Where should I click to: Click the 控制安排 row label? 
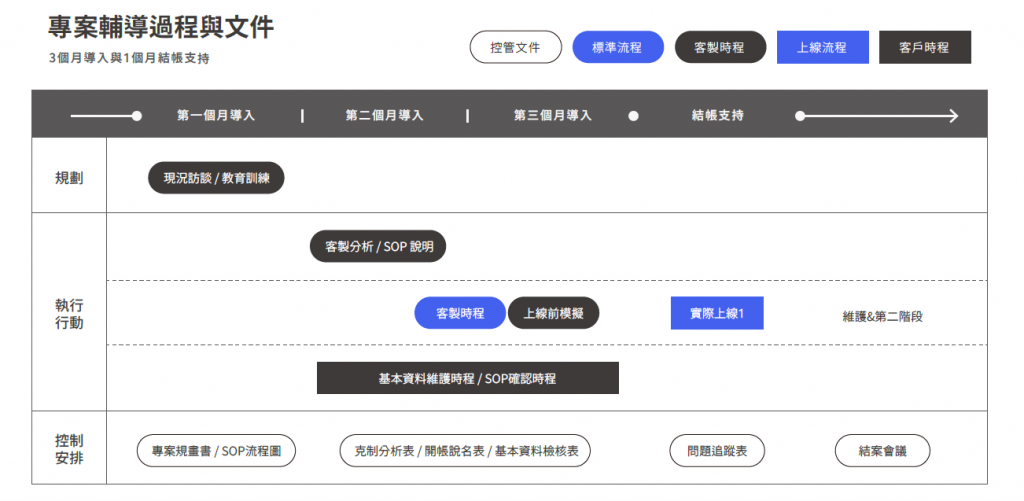pos(69,449)
